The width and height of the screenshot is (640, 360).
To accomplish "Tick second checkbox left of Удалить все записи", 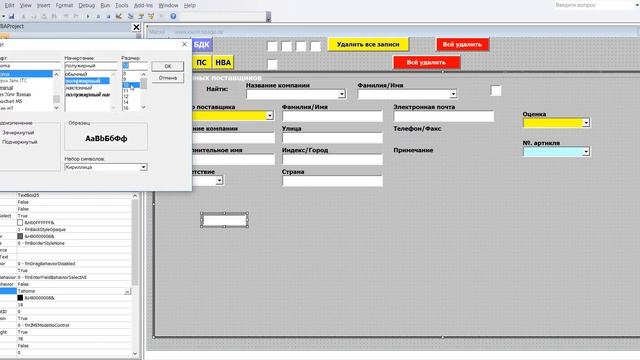I will 287,46.
